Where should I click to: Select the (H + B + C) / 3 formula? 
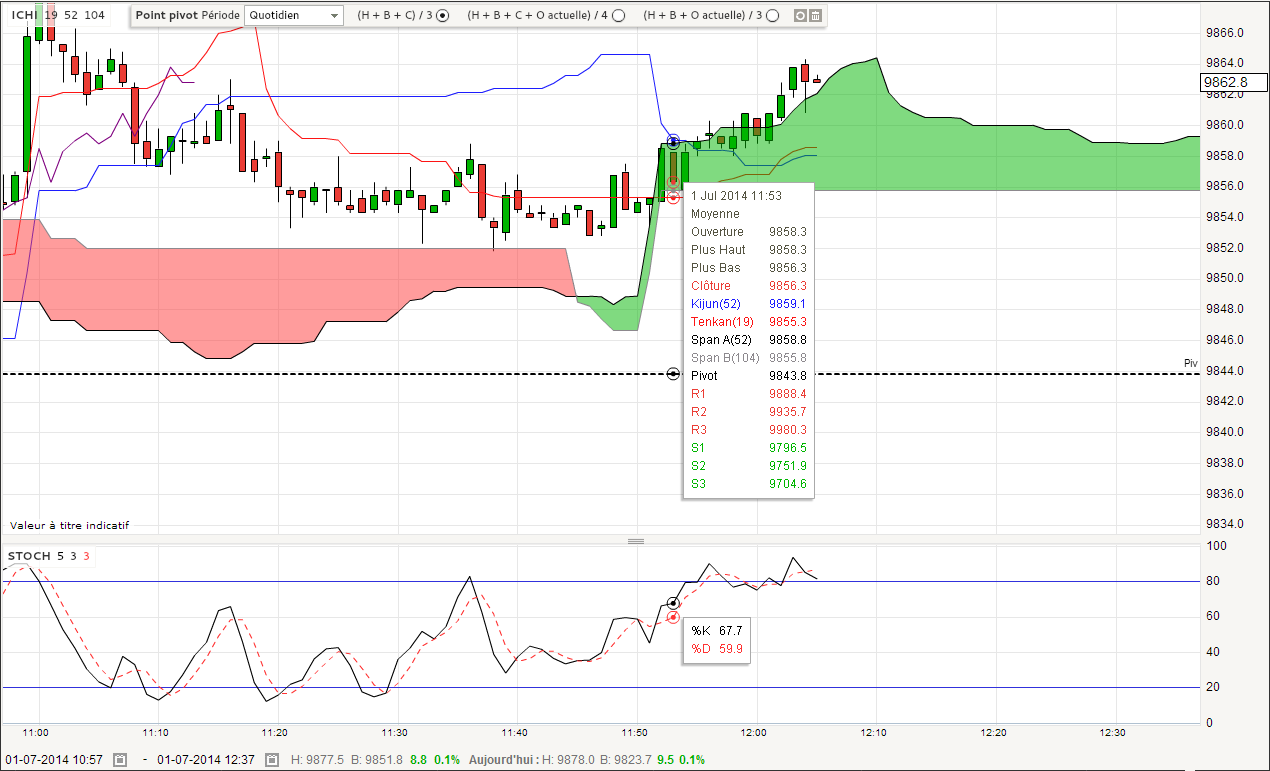443,16
